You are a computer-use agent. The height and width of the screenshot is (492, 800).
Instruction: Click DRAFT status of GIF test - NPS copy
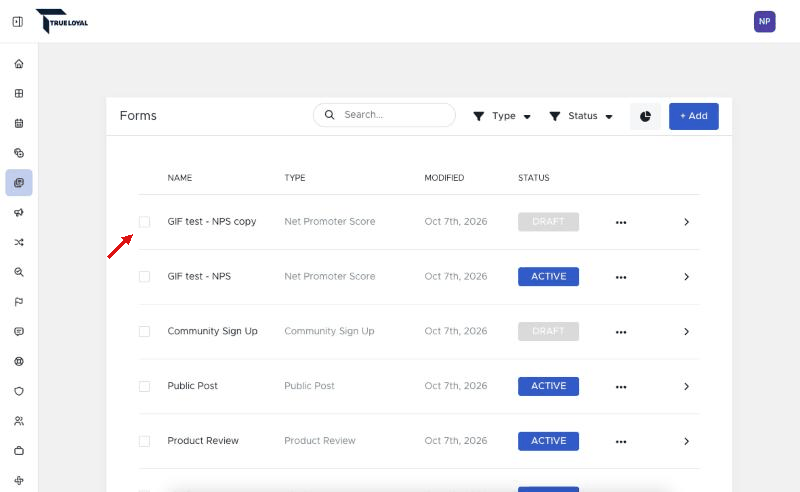pos(548,222)
